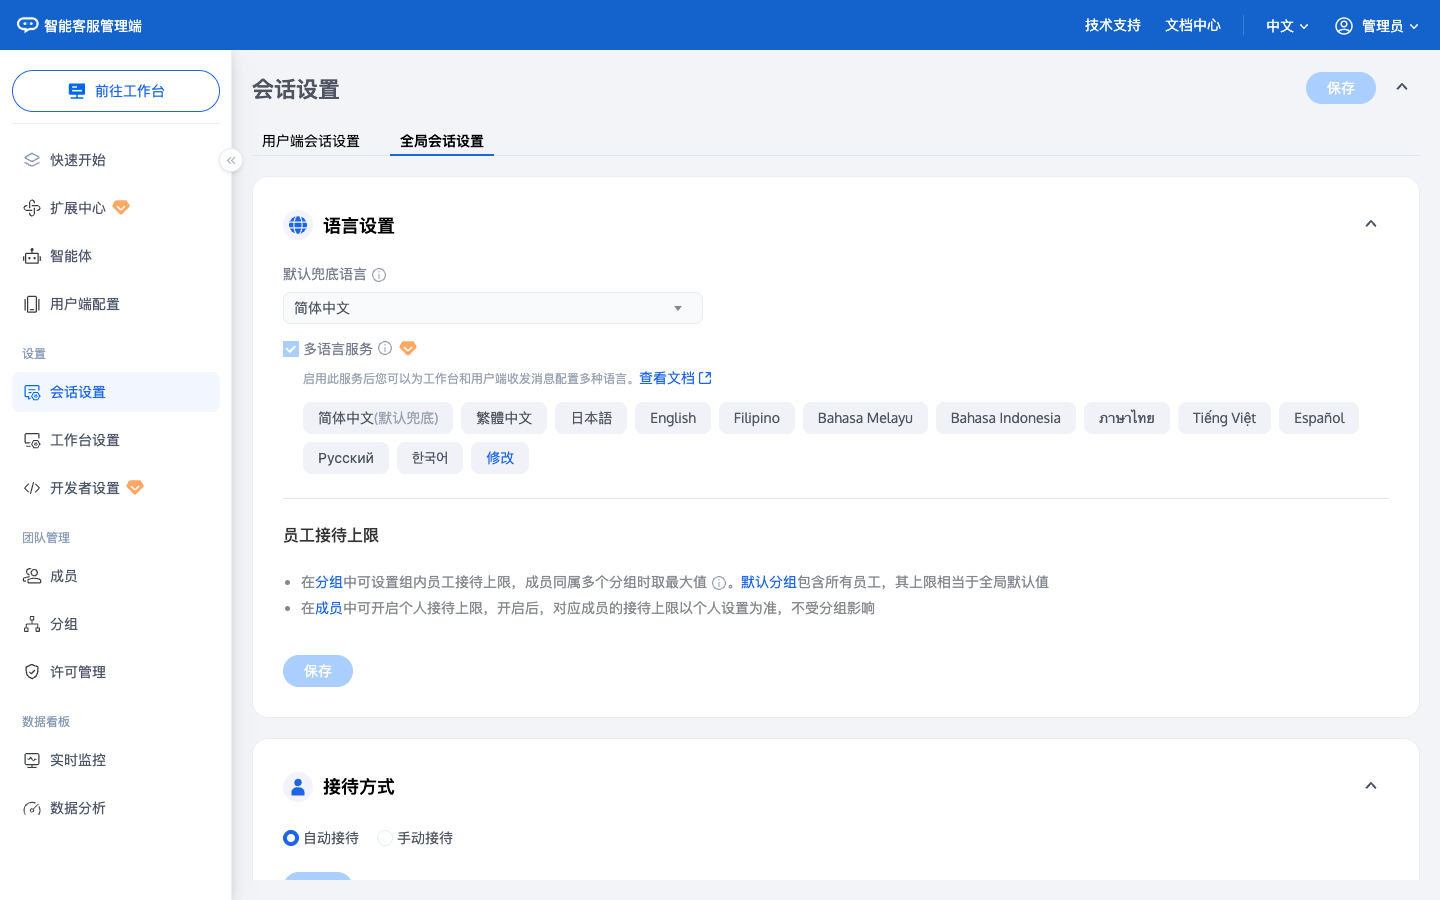
Task: Click the 前往工作台 button
Action: pyautogui.click(x=116, y=91)
